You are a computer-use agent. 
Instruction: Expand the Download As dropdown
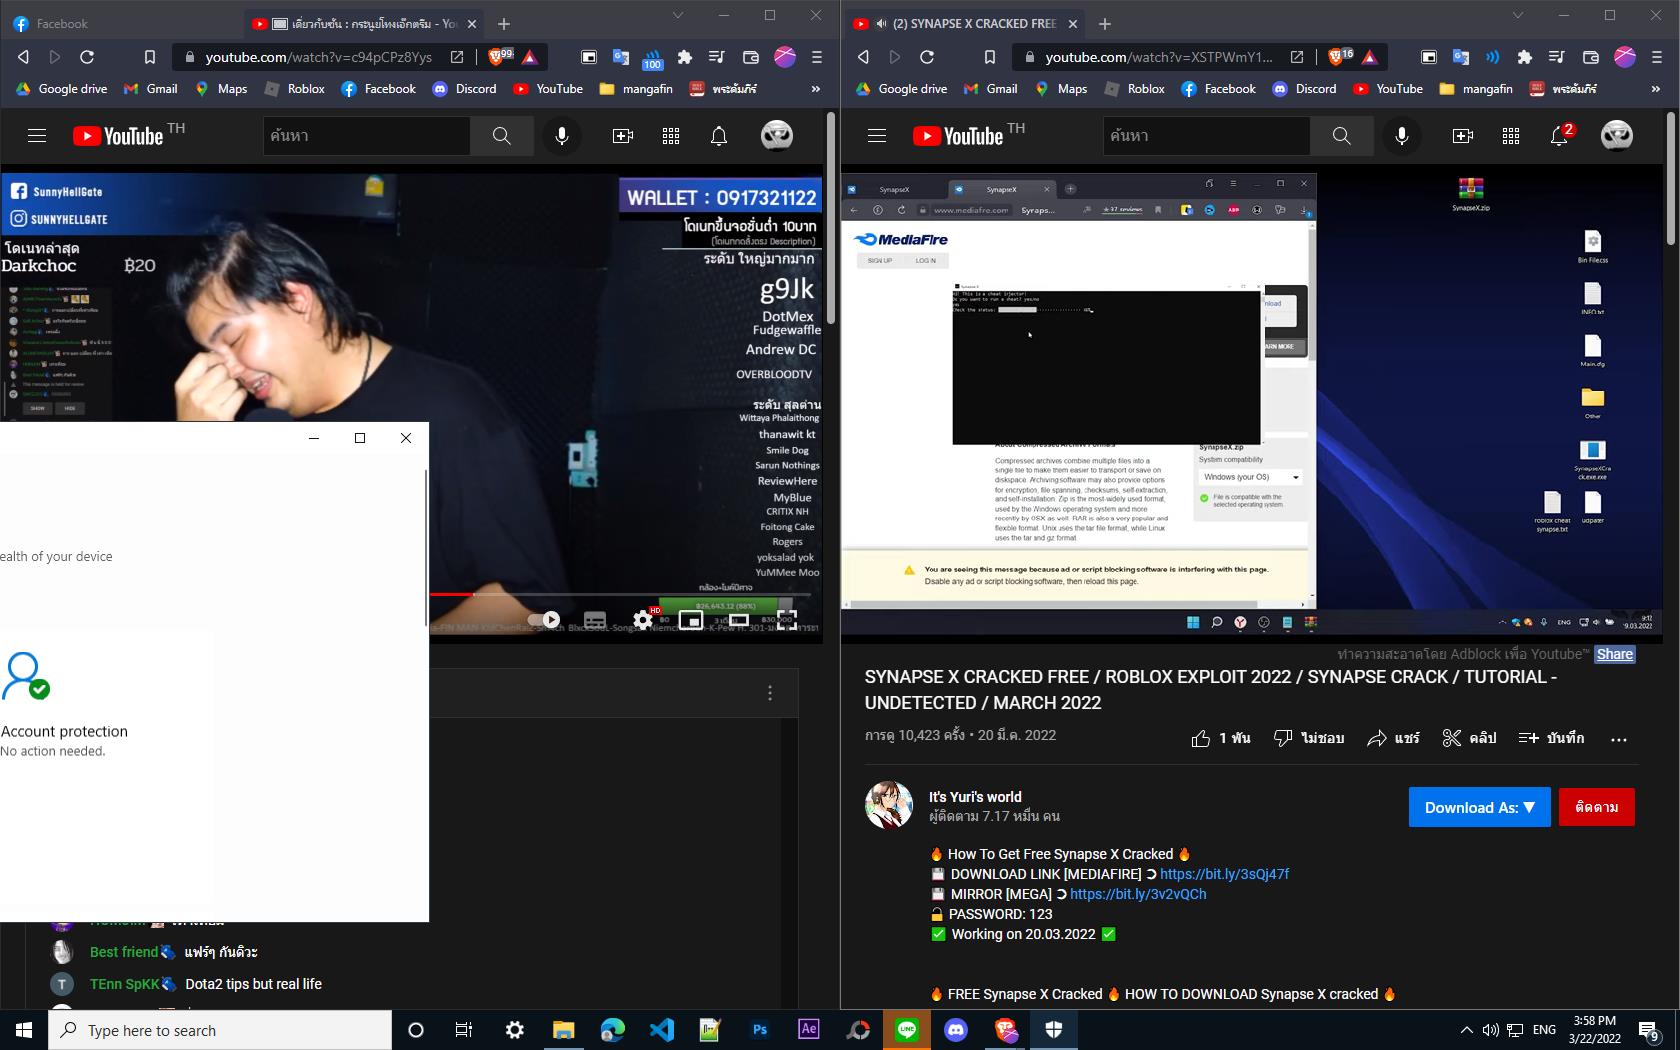[x=1479, y=807]
